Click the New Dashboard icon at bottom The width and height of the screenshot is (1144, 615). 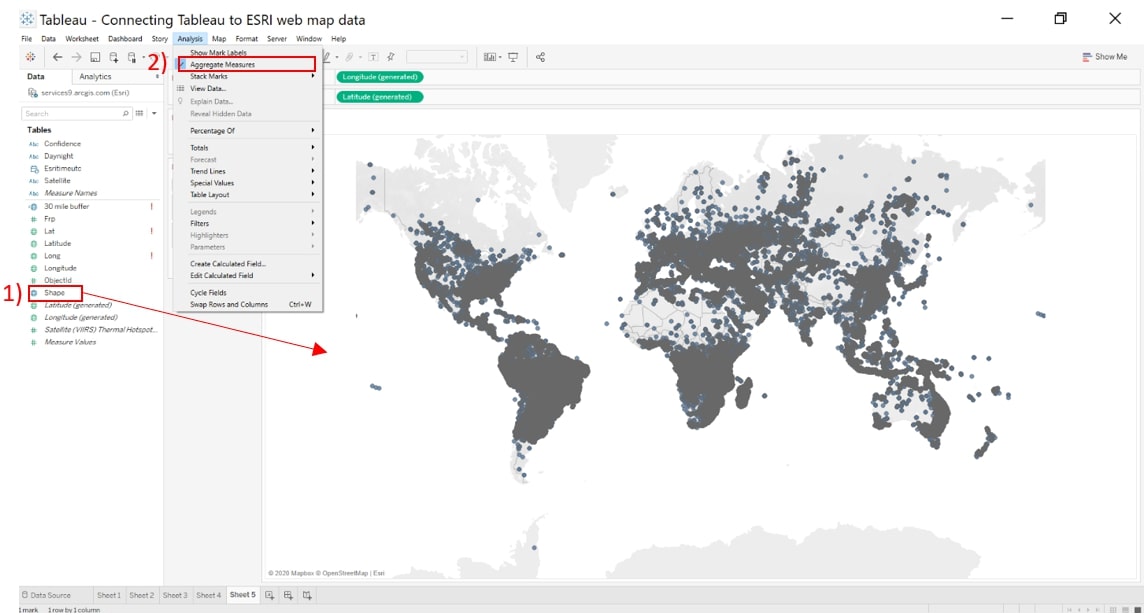tap(288, 595)
